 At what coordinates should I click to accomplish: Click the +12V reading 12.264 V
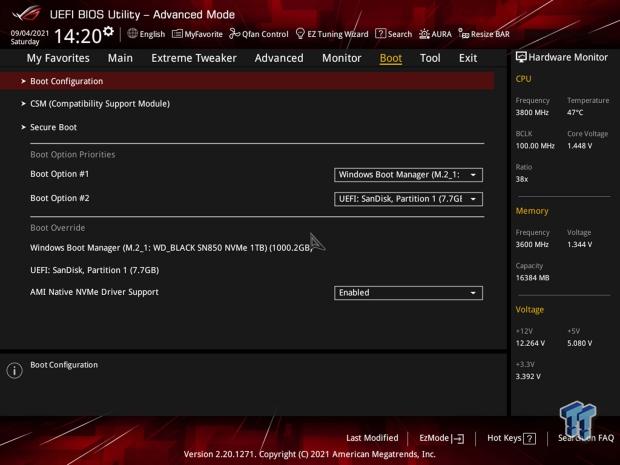point(530,343)
